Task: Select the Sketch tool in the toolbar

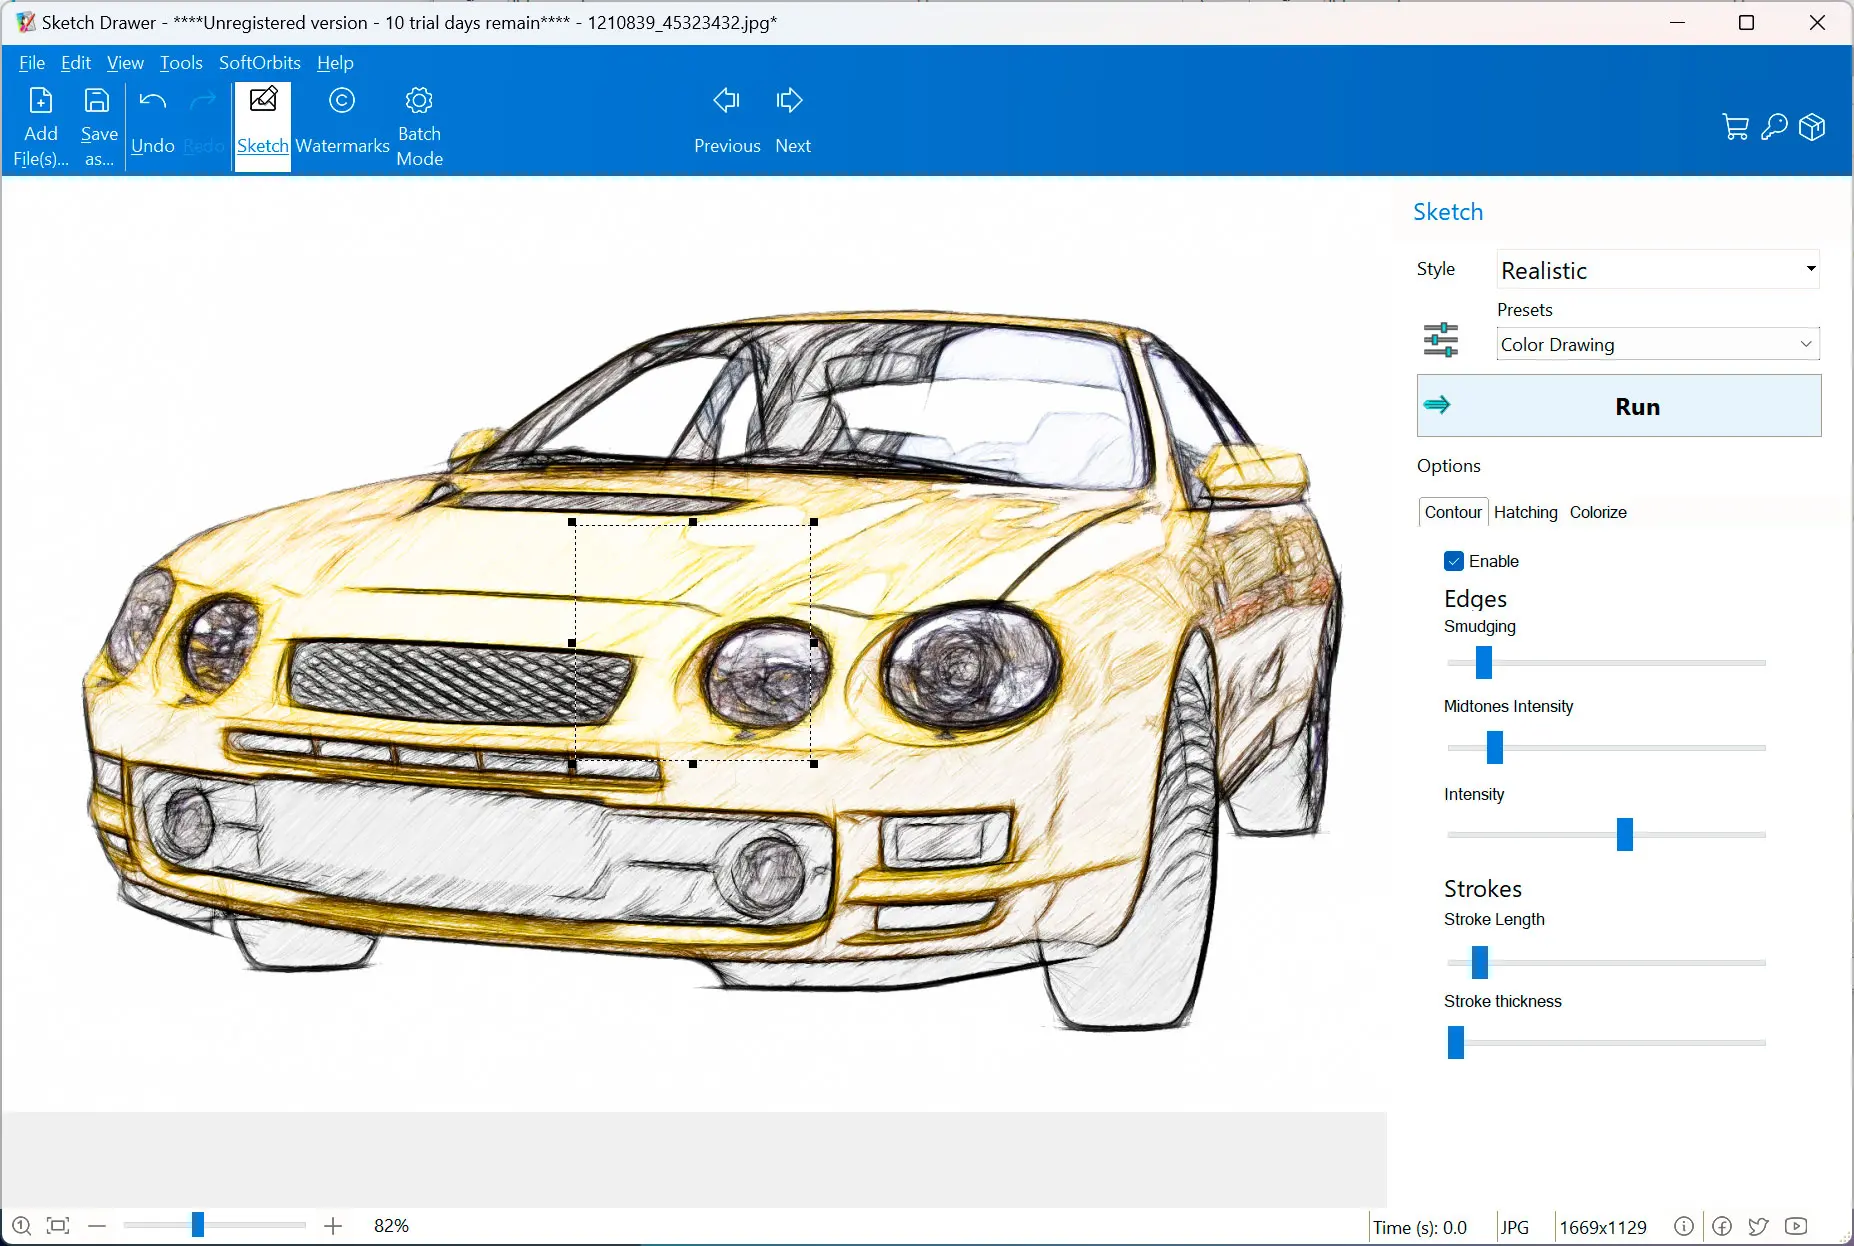Action: click(x=262, y=120)
